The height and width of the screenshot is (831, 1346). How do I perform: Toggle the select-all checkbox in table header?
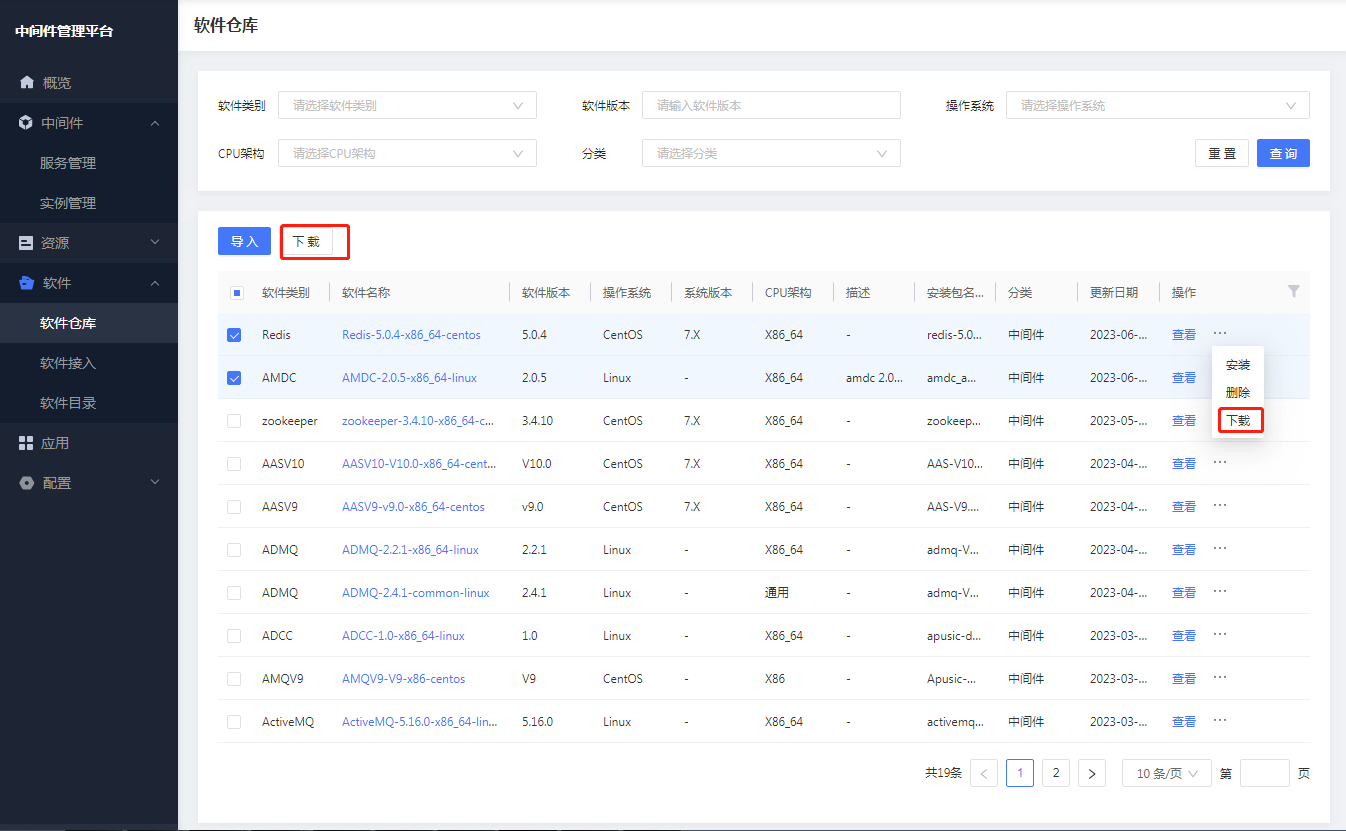[237, 293]
